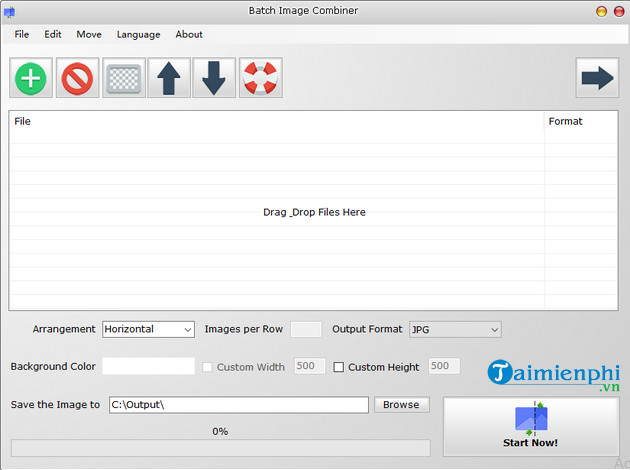Image resolution: width=630 pixels, height=470 pixels.
Task: Focus the Images per Row field
Action: [306, 329]
